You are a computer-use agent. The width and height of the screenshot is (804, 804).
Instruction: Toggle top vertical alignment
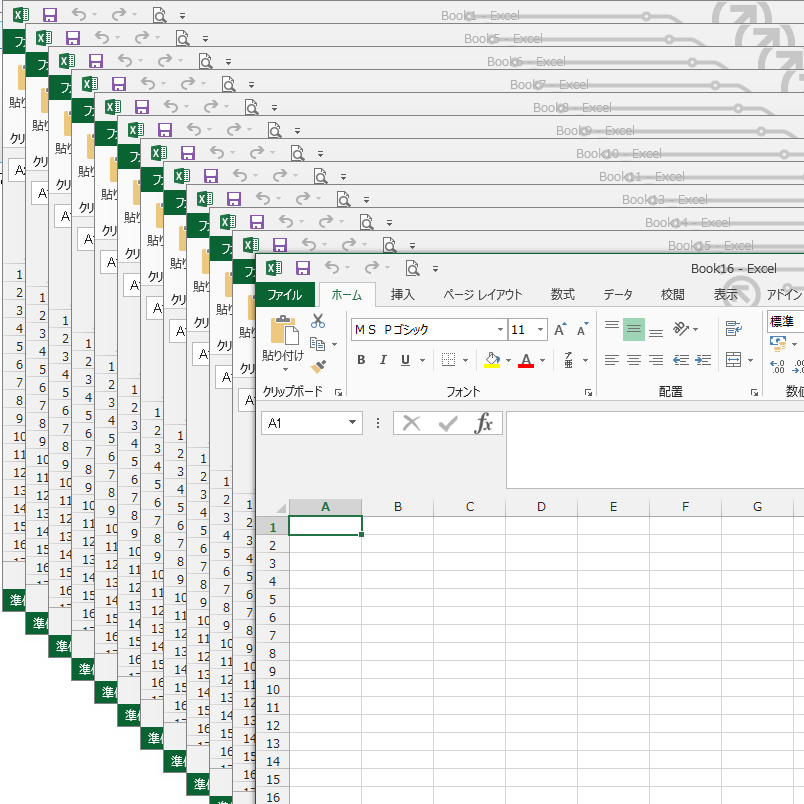click(612, 328)
